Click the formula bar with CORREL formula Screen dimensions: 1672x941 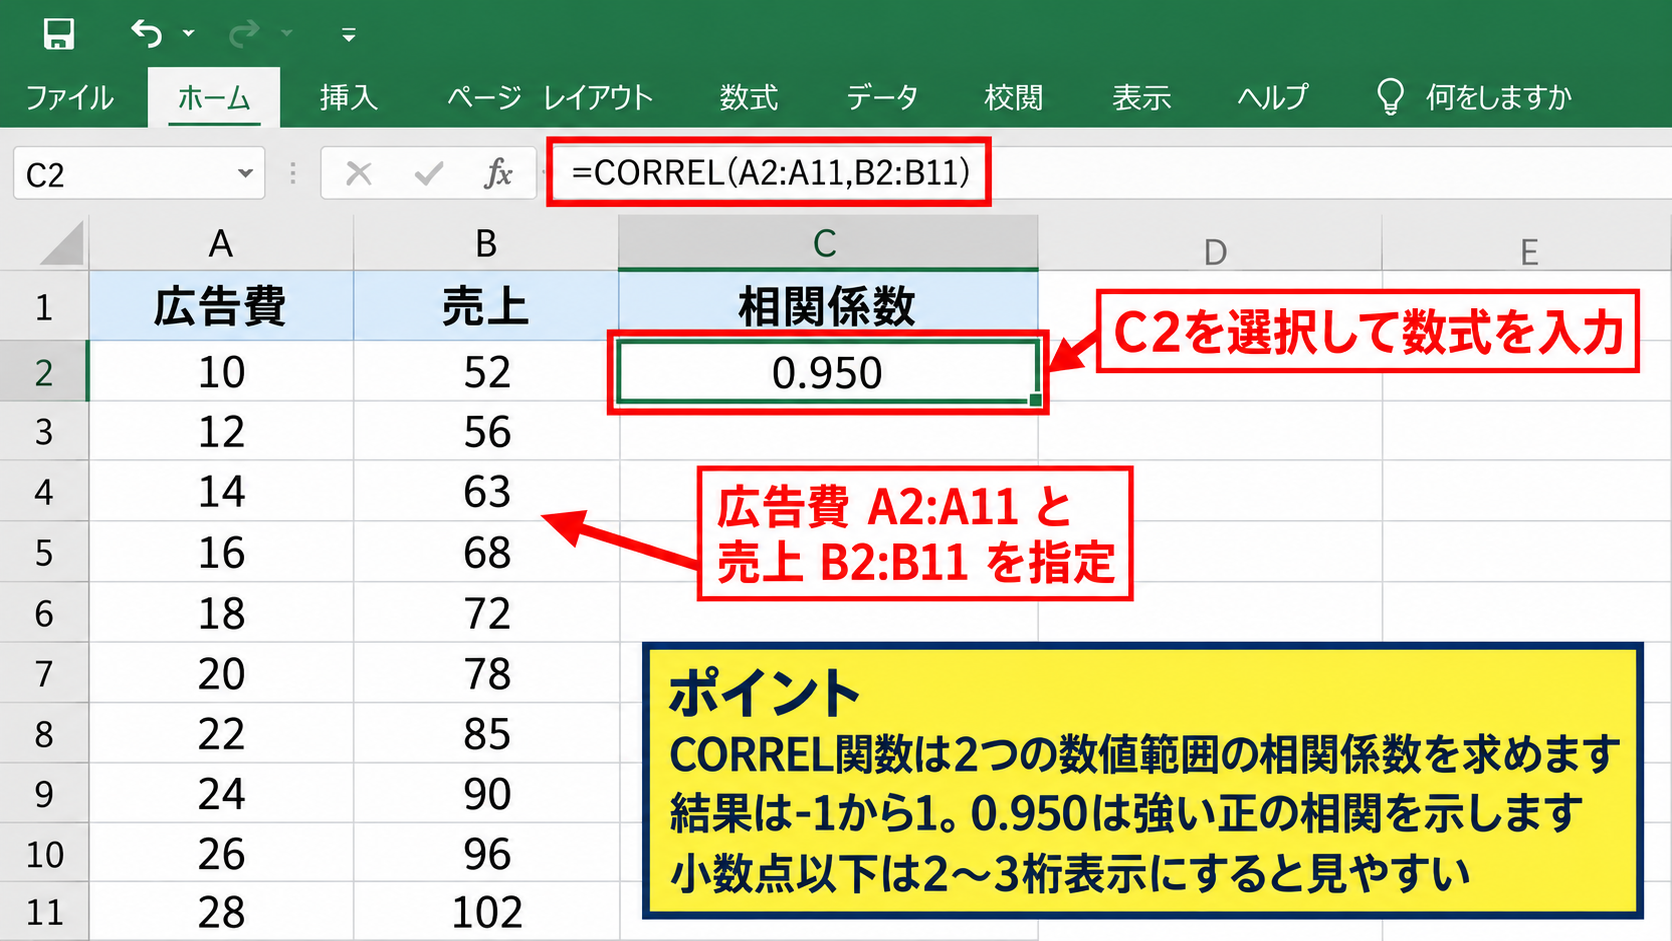(769, 173)
